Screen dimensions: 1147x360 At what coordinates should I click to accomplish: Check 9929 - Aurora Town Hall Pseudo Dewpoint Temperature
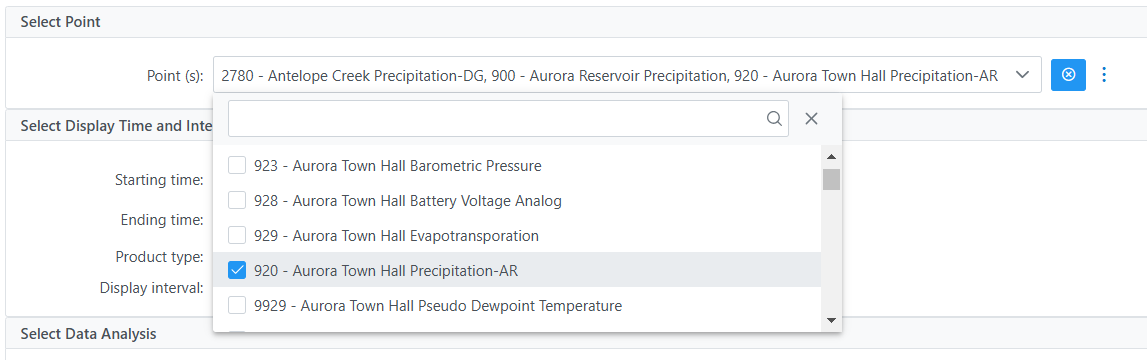pyautogui.click(x=237, y=305)
